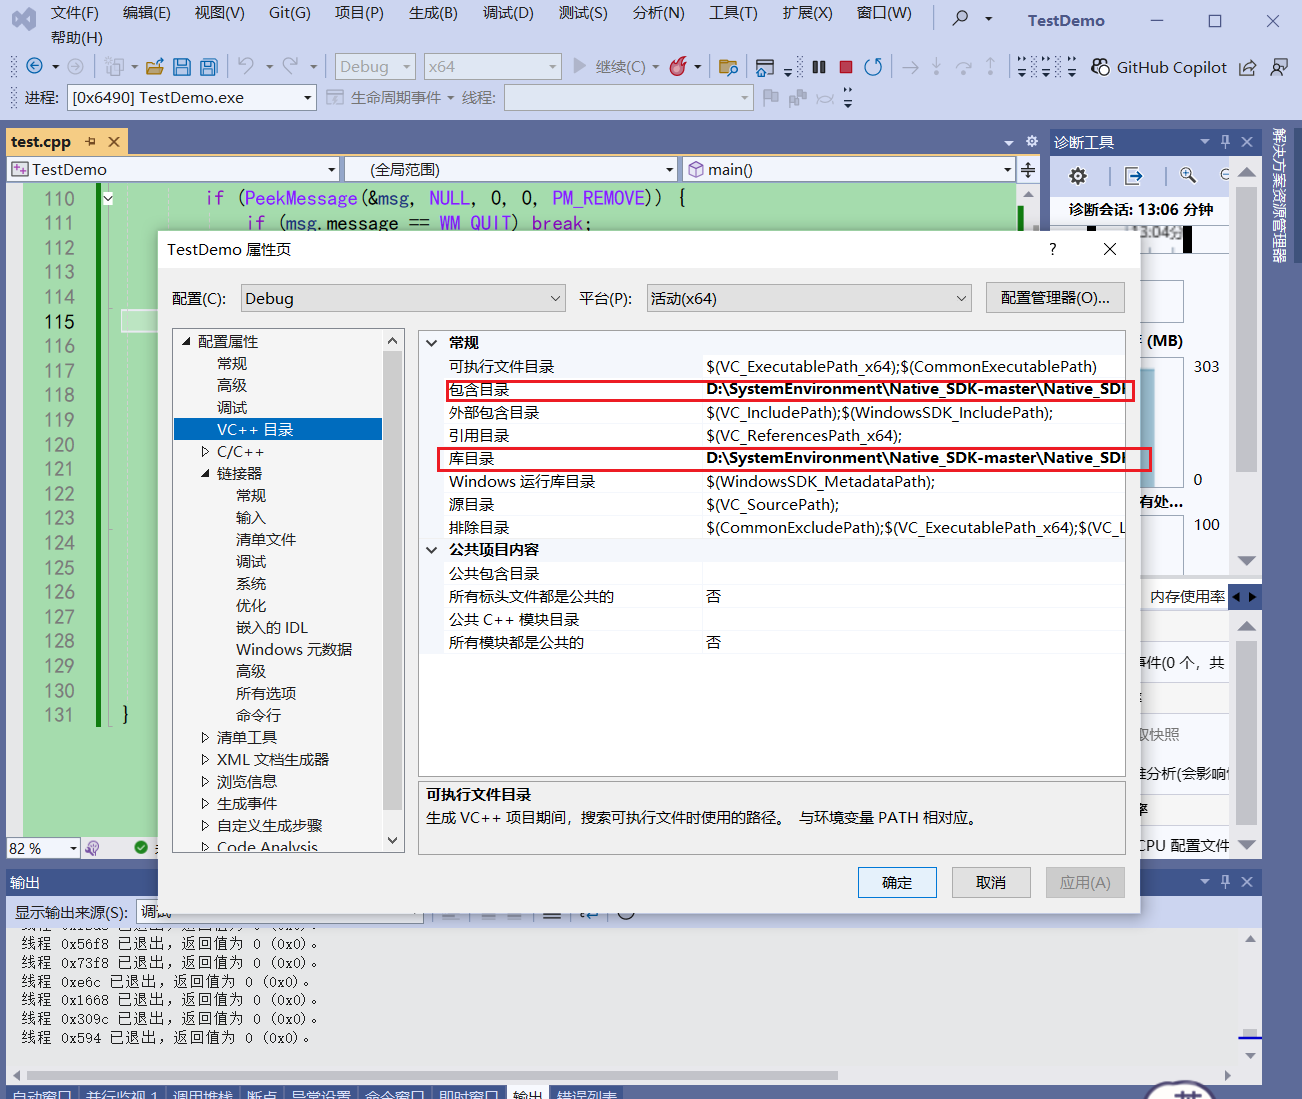Viewport: 1302px width, 1099px height.
Task: Click the GitHub Copilot button
Action: pos(1159,67)
